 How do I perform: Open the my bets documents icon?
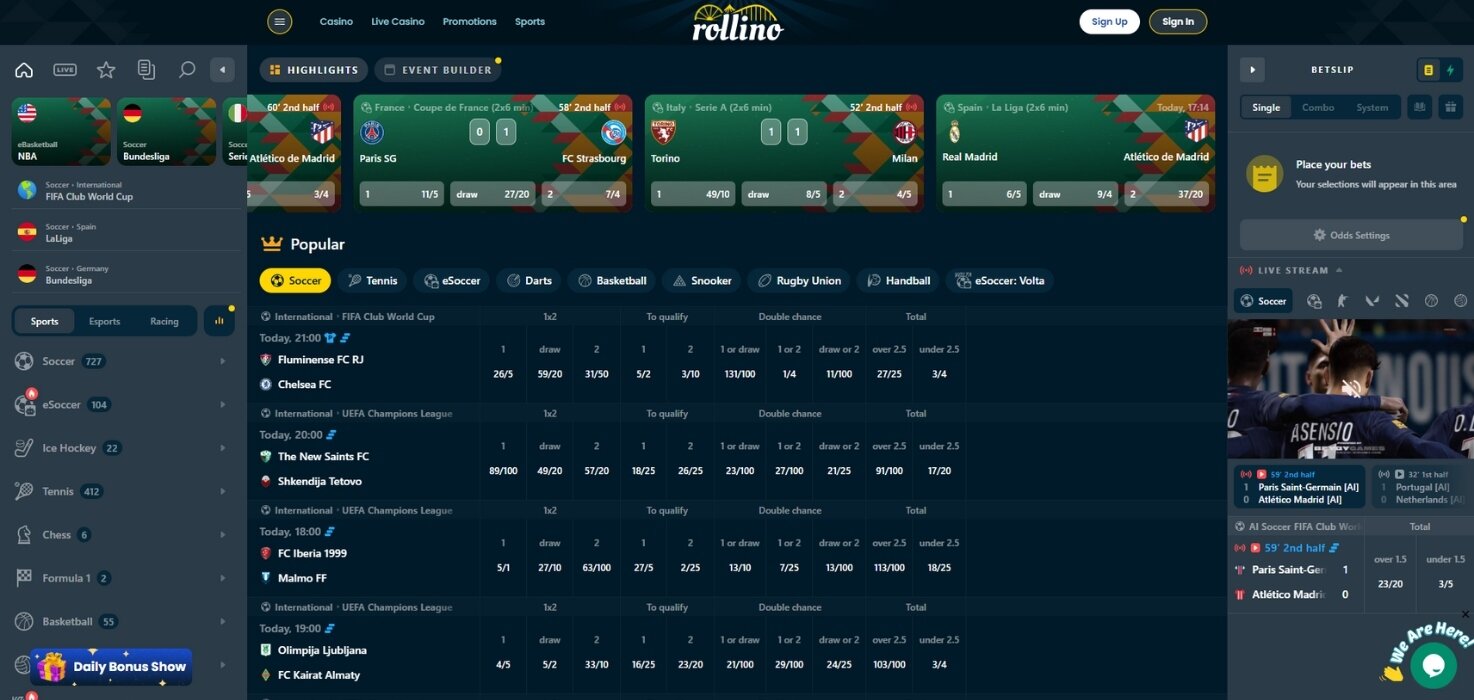[x=146, y=70]
